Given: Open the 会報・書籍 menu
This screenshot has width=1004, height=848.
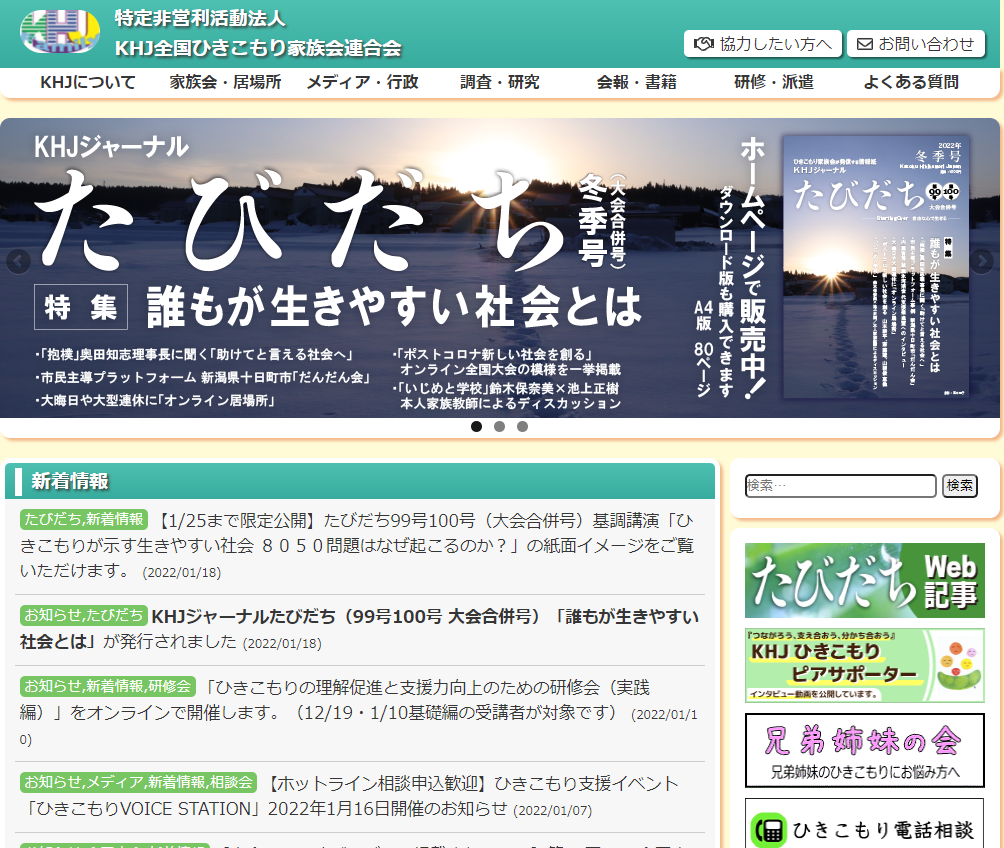Looking at the screenshot, I should tap(637, 83).
